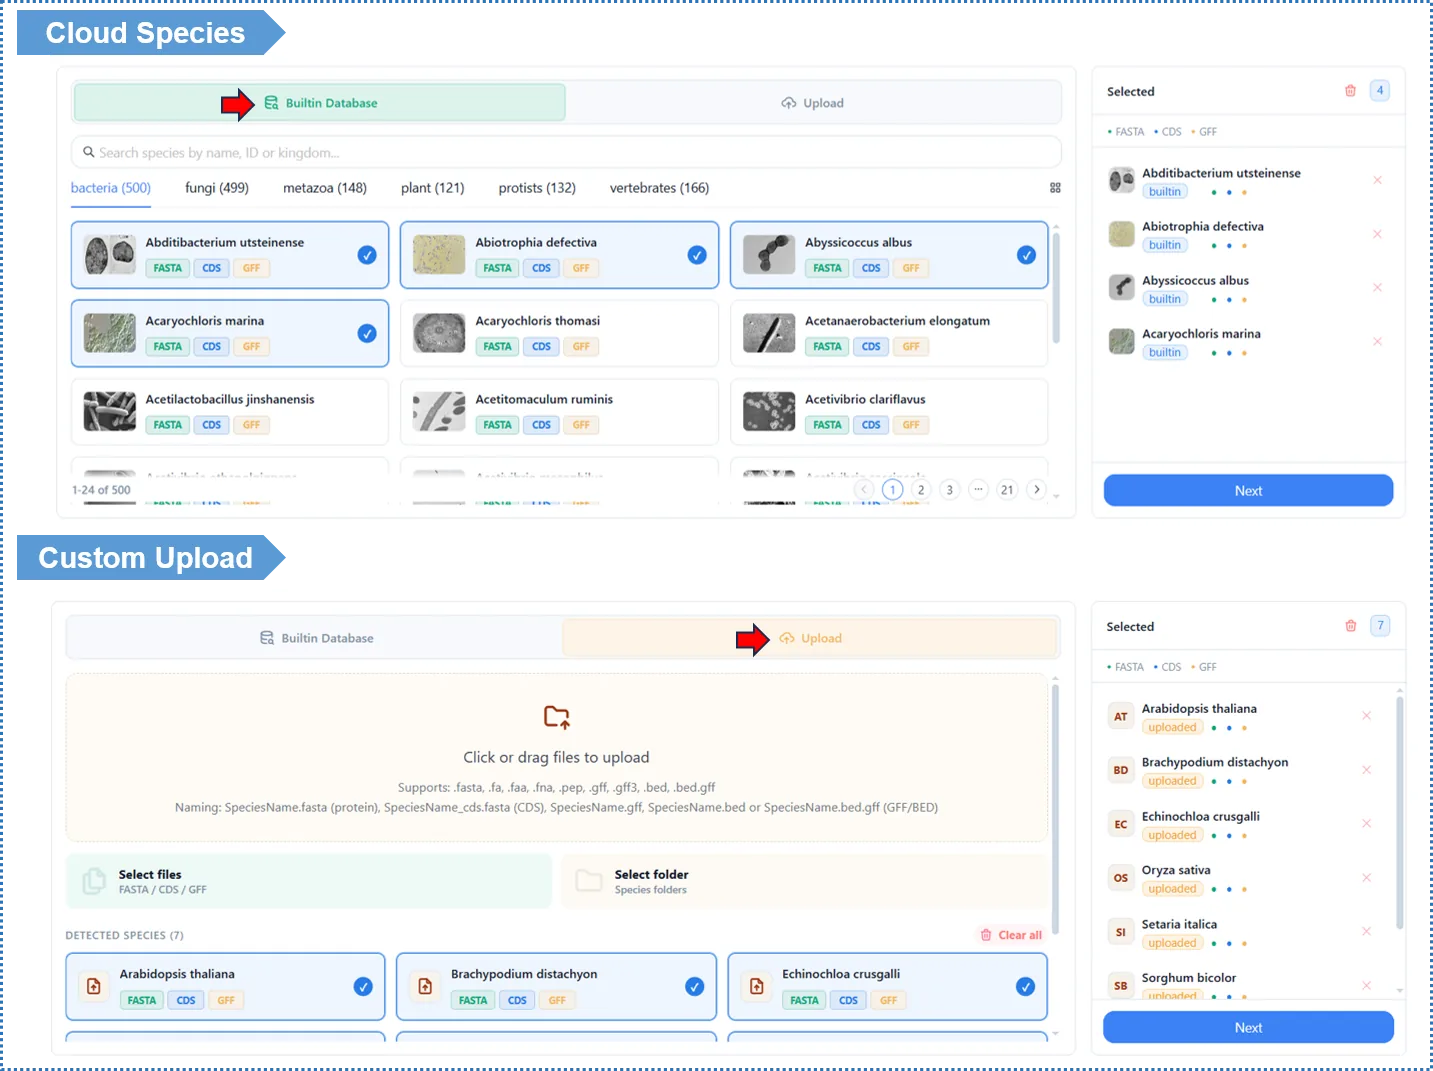Viewport: 1433px width, 1071px height.
Task: Click the species search field
Action: tap(566, 153)
